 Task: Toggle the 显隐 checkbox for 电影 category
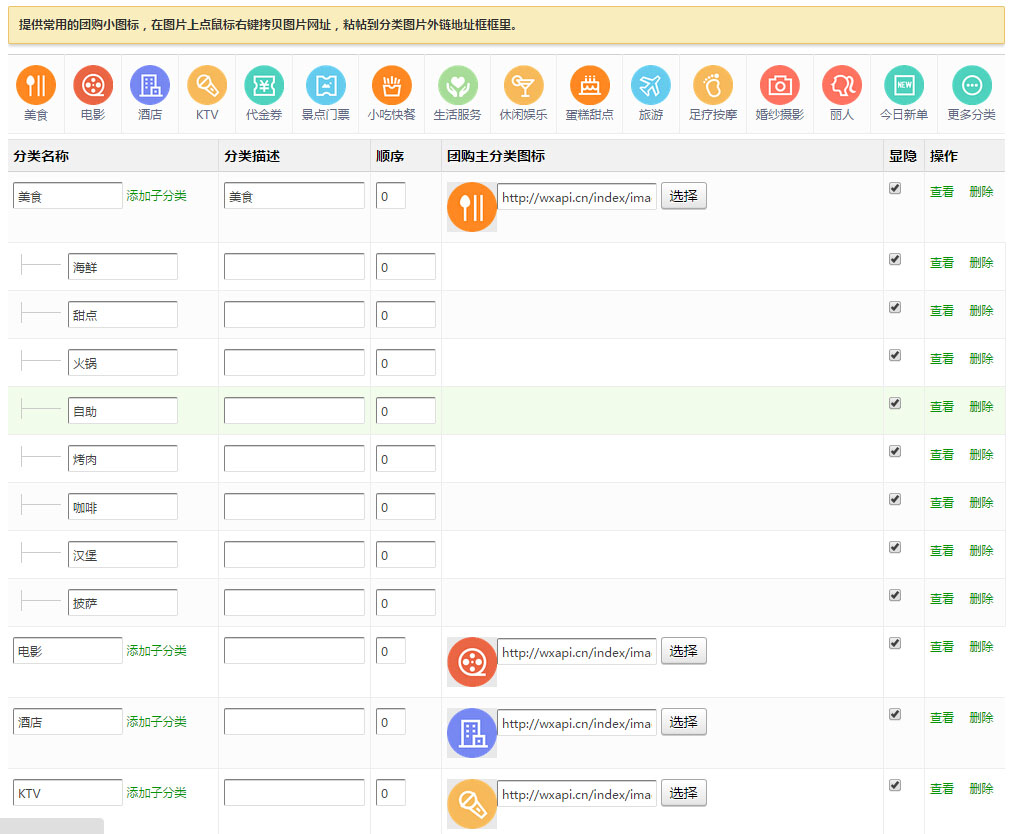click(x=895, y=643)
